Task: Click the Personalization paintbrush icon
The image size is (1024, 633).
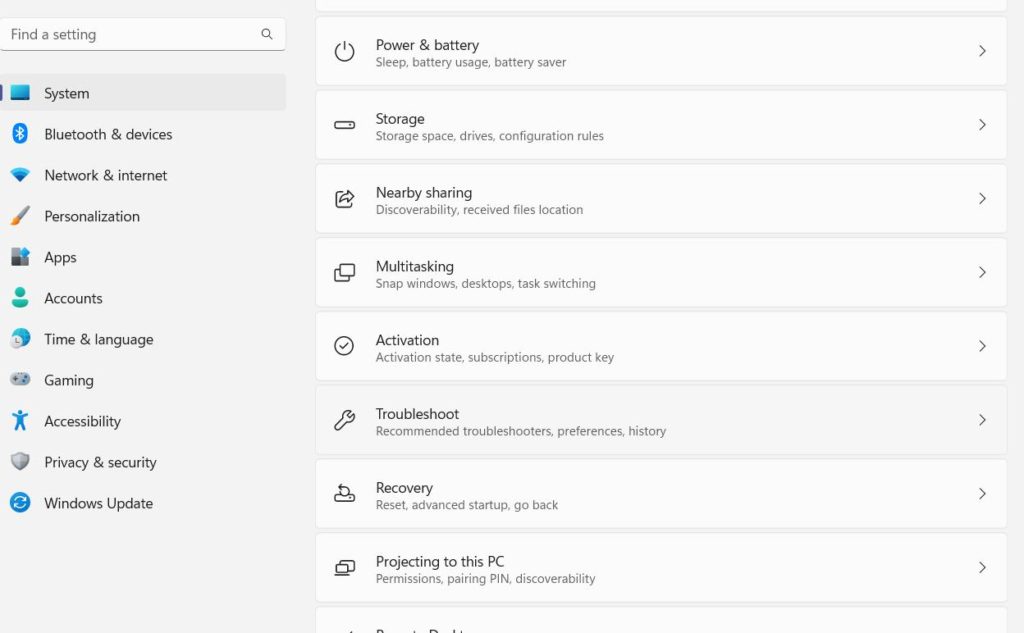Action: 20,216
